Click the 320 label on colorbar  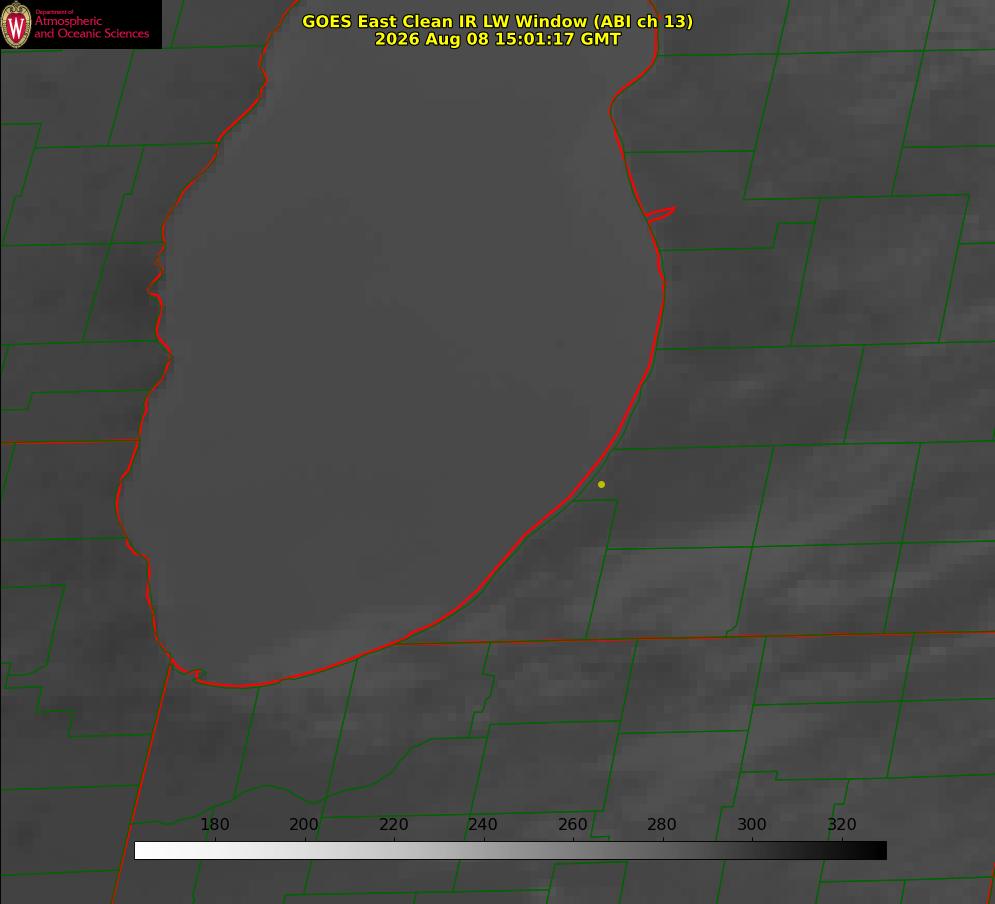coord(842,824)
